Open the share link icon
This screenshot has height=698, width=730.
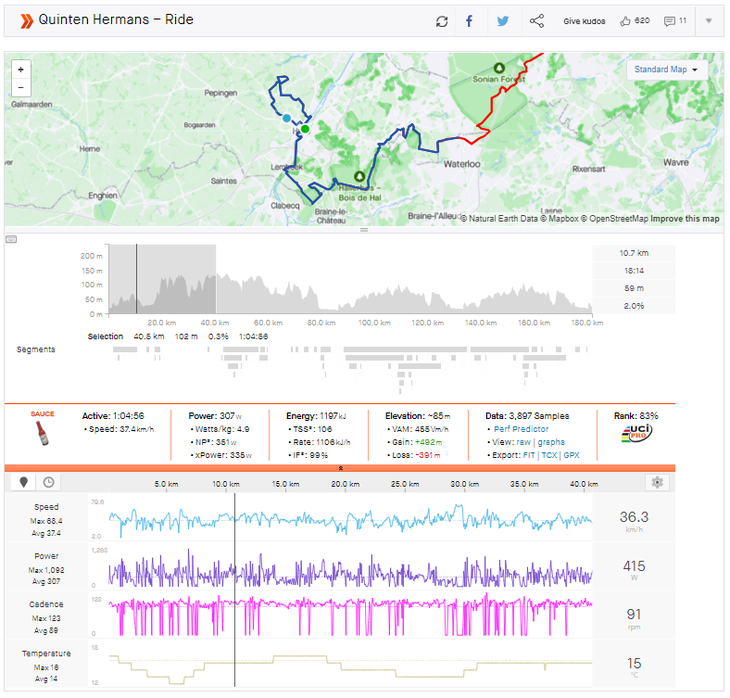point(536,21)
